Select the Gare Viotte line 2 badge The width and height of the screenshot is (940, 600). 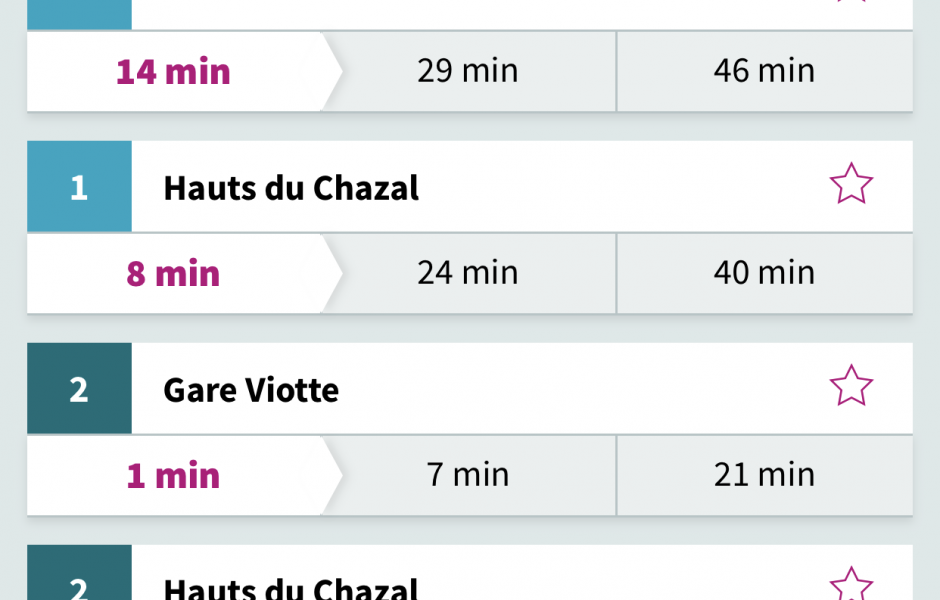tap(79, 388)
